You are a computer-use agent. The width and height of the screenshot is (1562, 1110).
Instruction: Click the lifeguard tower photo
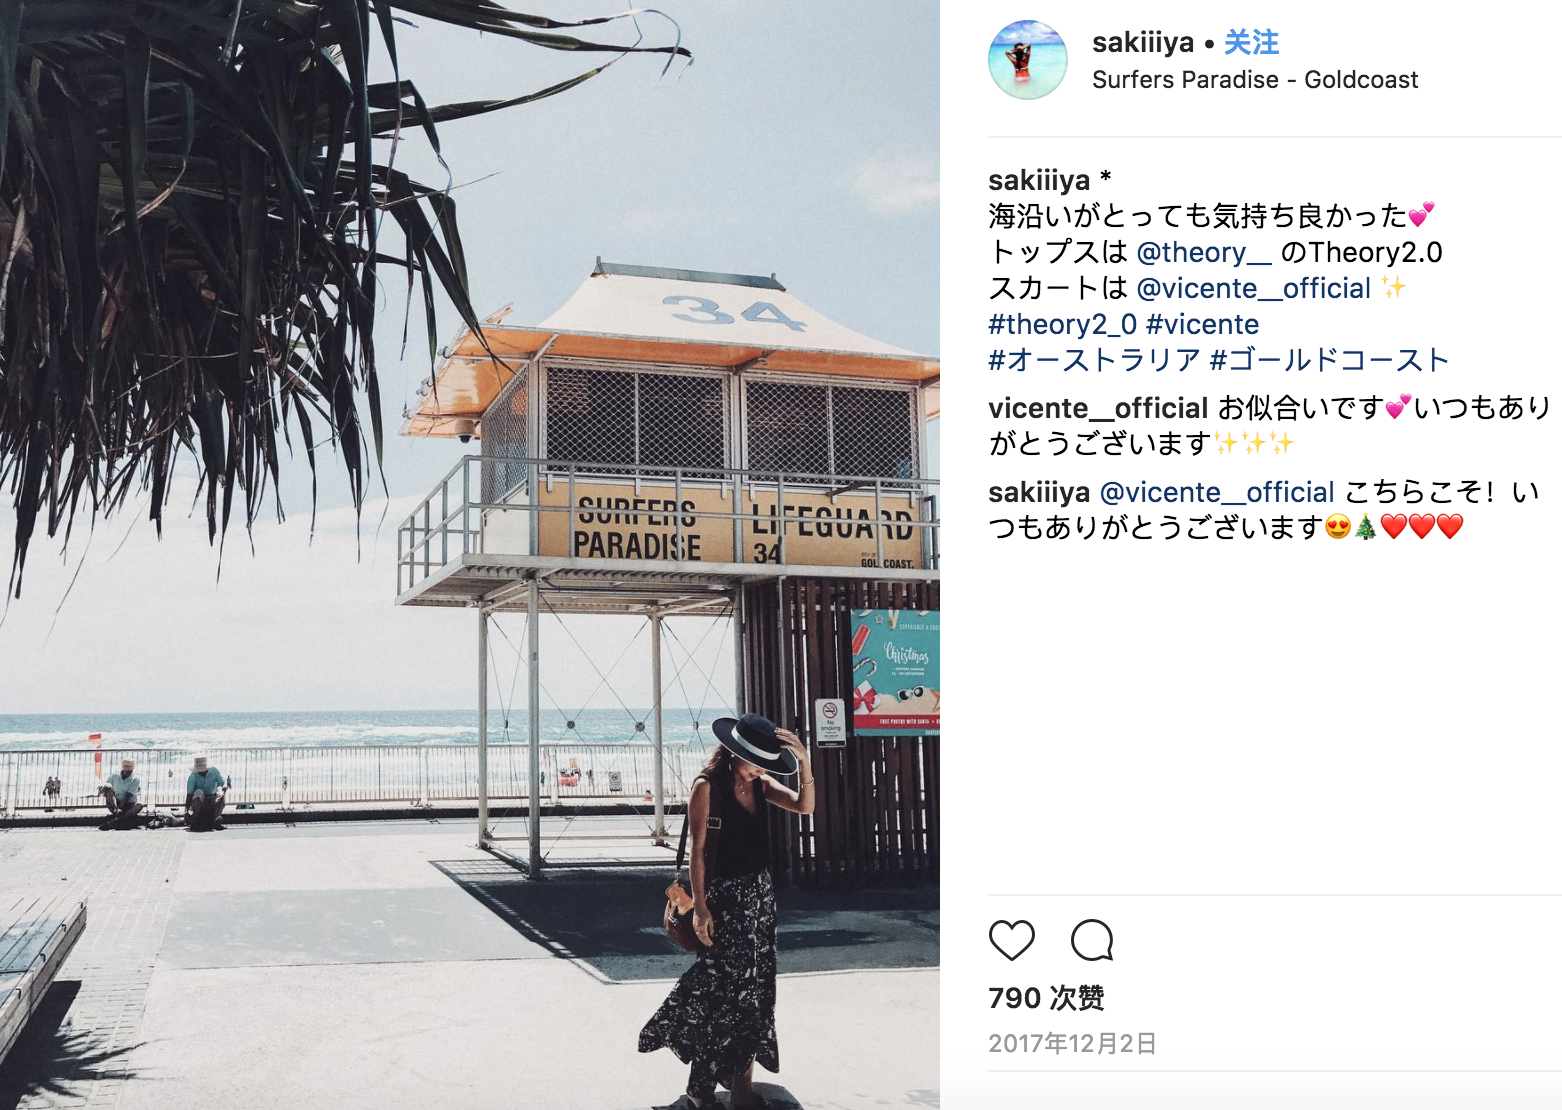[x=470, y=555]
